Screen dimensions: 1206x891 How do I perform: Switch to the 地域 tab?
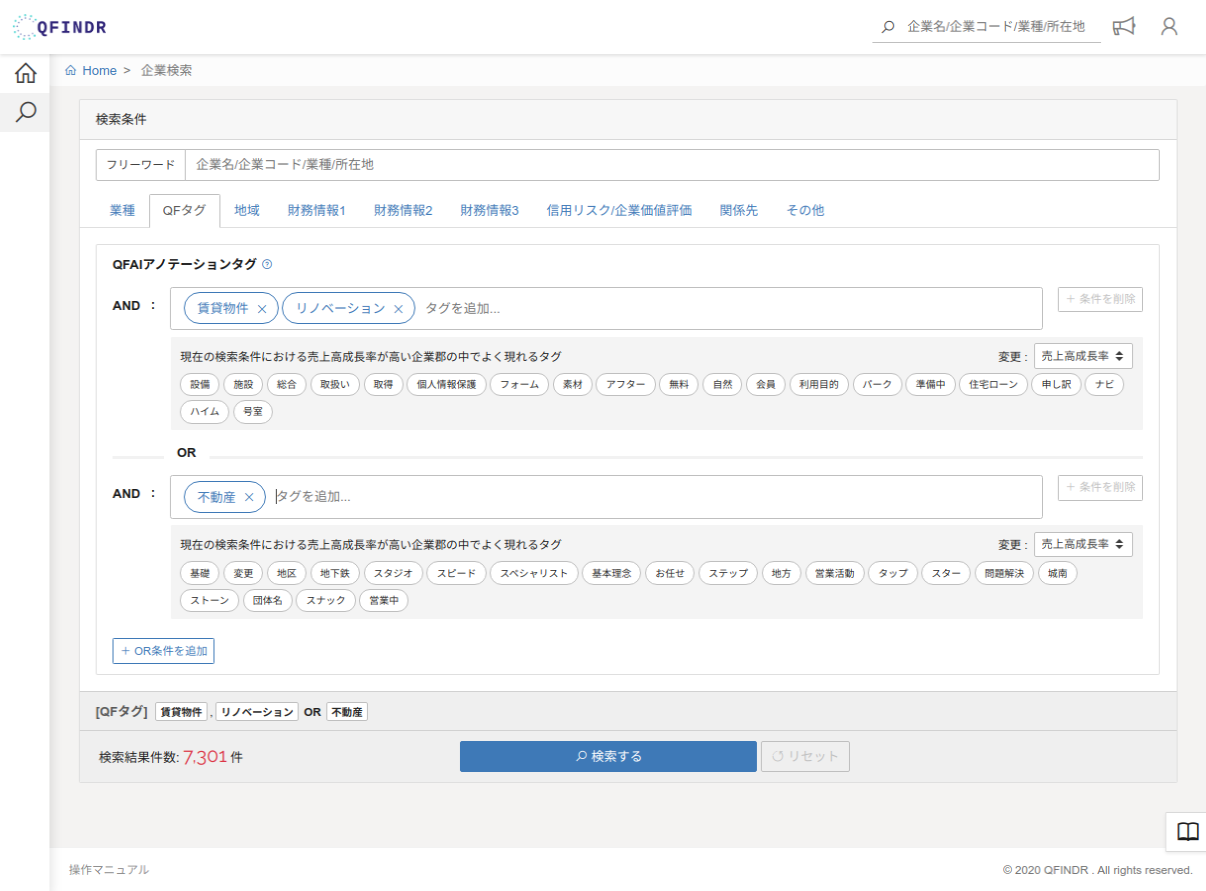pos(247,211)
